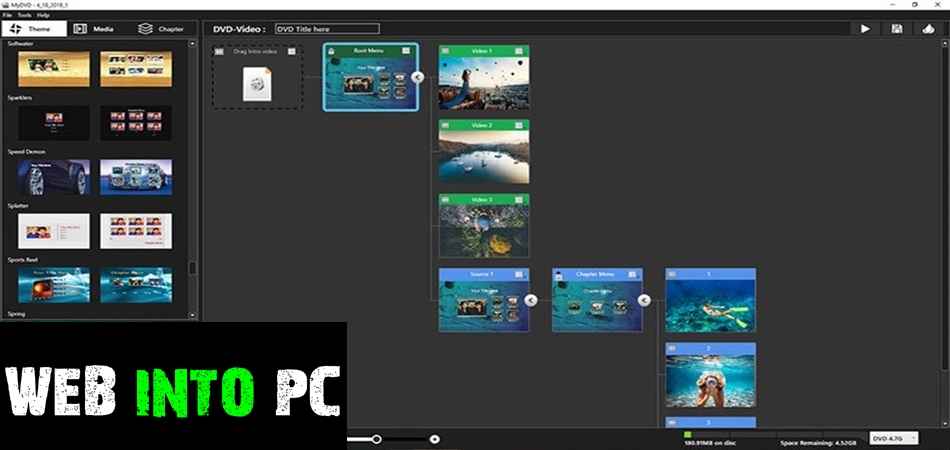Open the File menu
Screen dimensions: 950x450
pos(9,15)
